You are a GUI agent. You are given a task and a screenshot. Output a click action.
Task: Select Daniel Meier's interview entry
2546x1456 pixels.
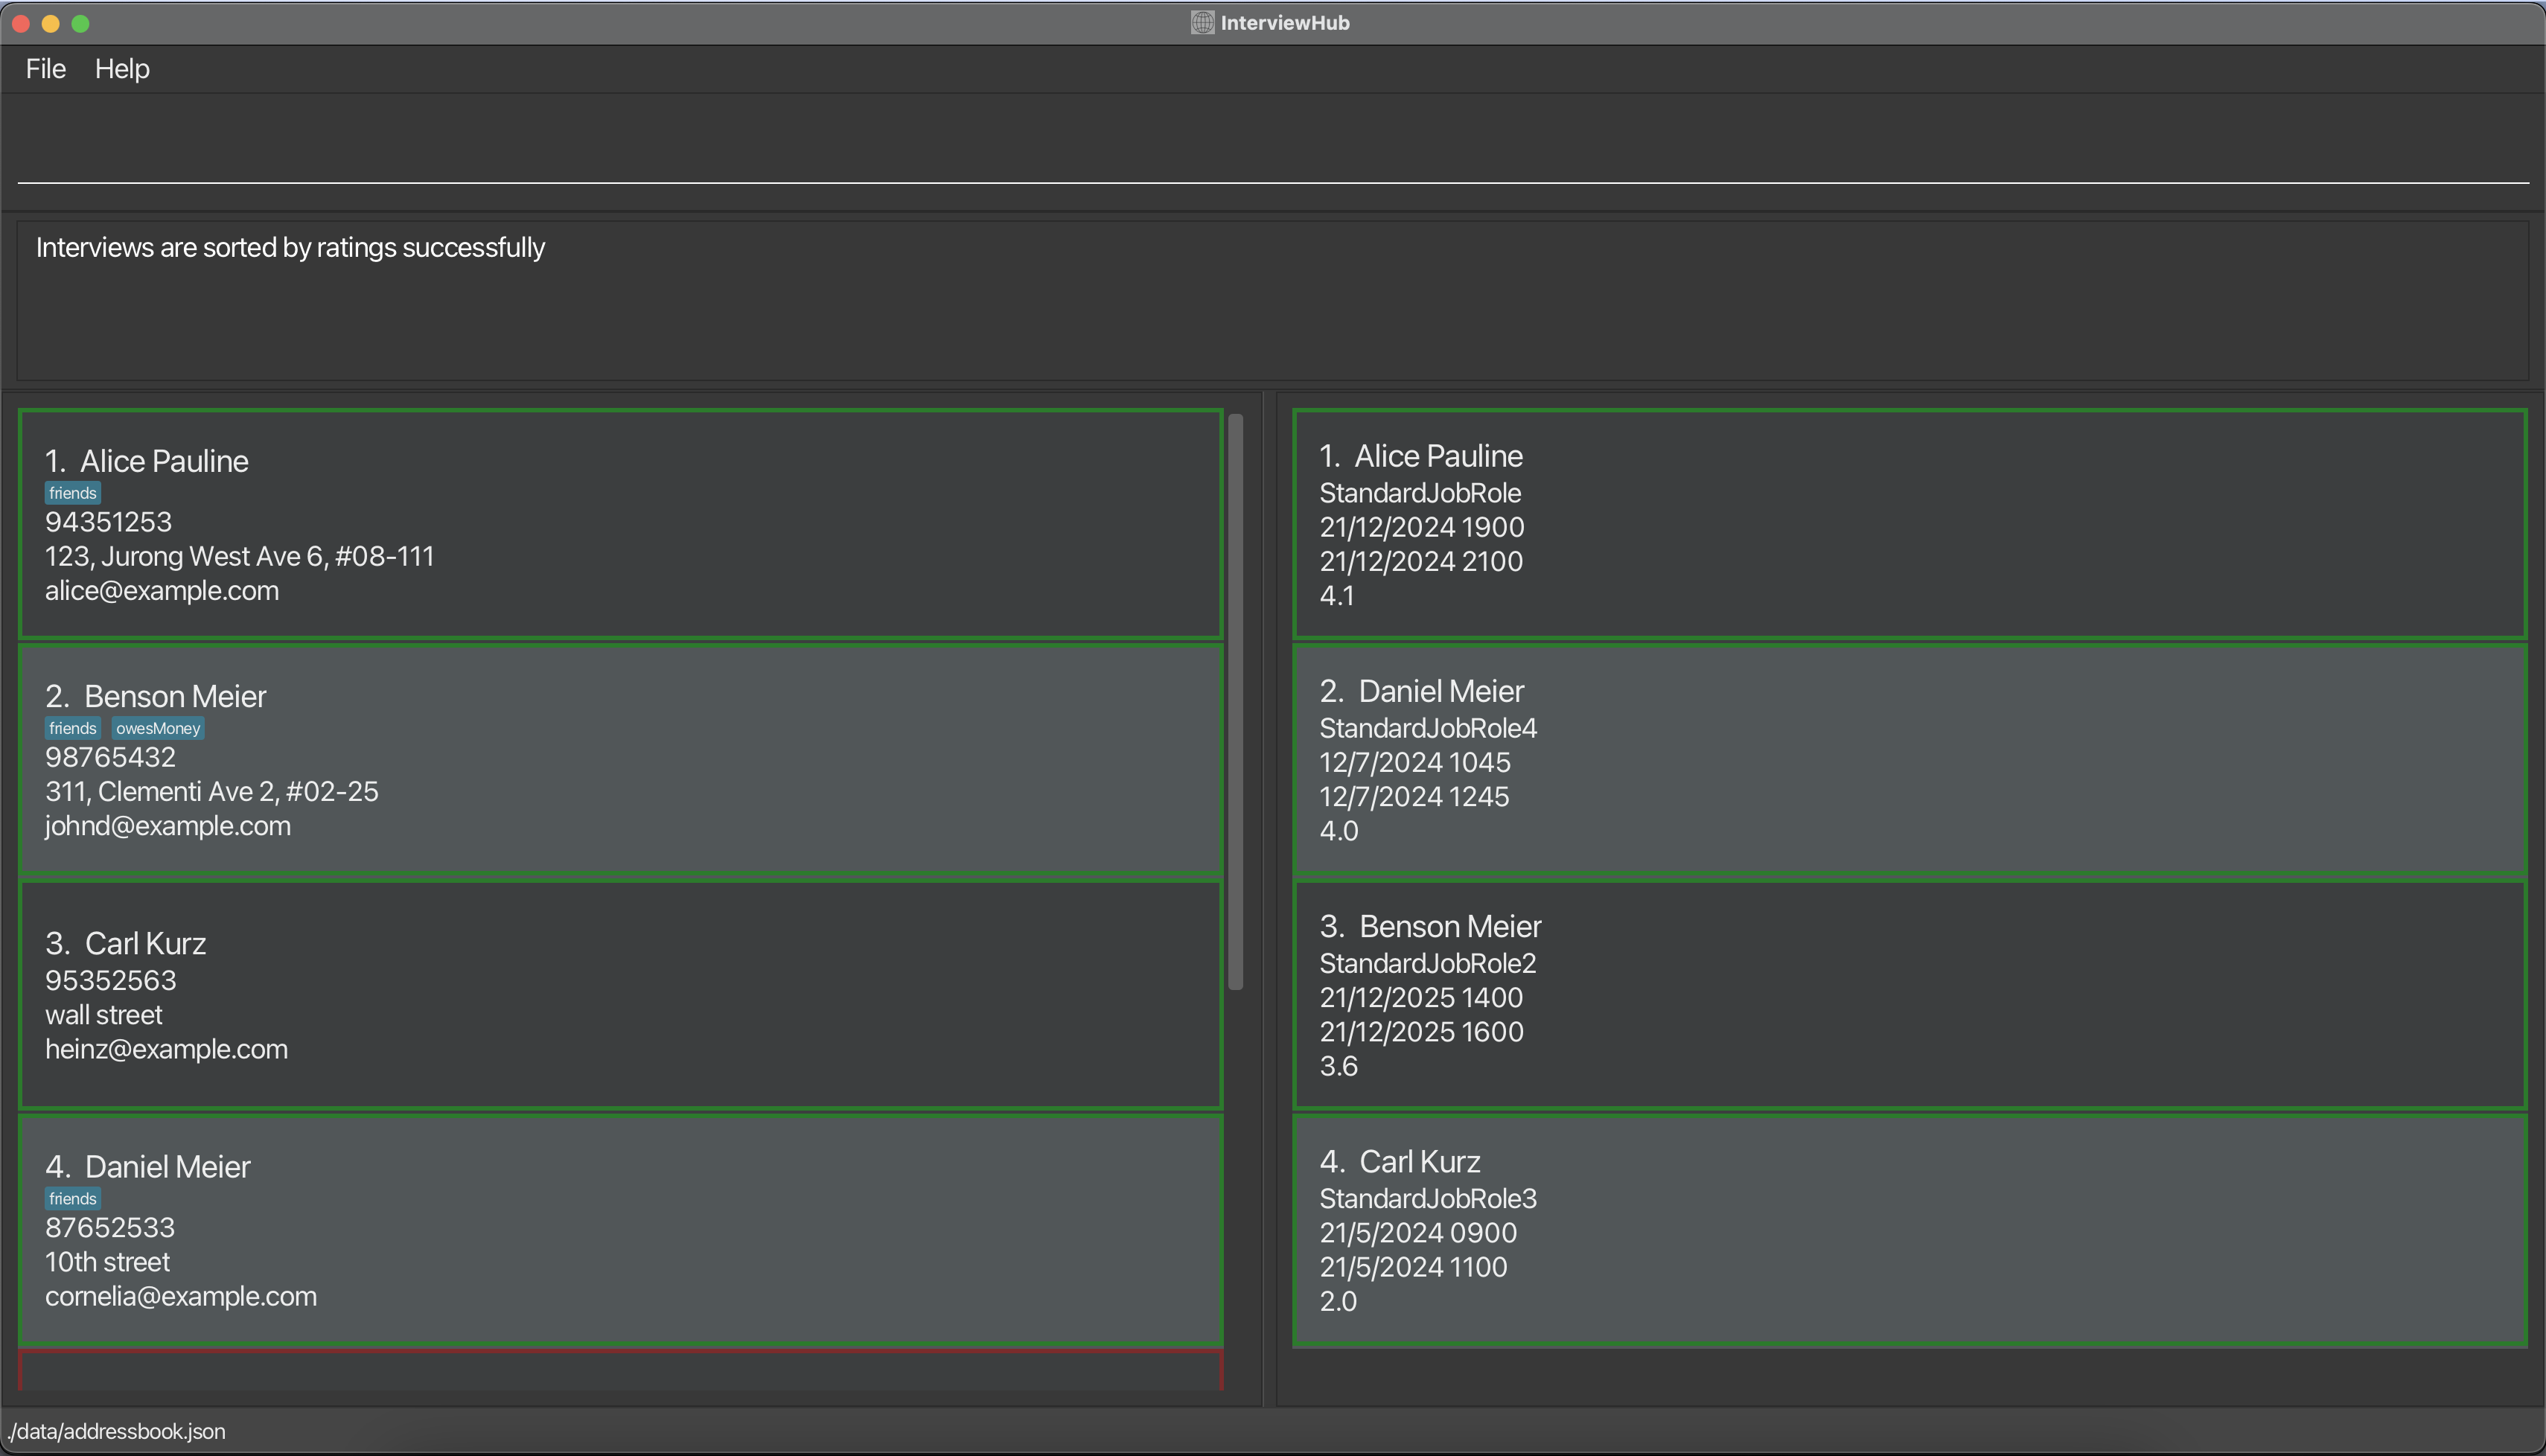(x=1910, y=759)
